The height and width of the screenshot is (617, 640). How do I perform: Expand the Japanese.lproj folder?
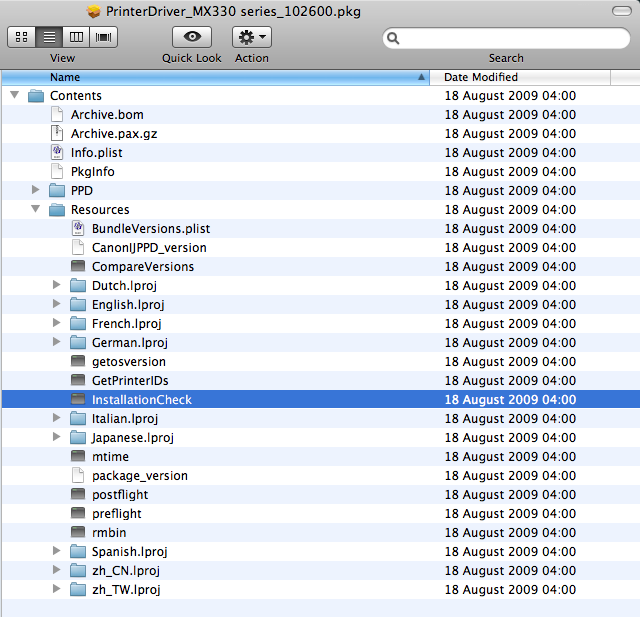[x=56, y=437]
